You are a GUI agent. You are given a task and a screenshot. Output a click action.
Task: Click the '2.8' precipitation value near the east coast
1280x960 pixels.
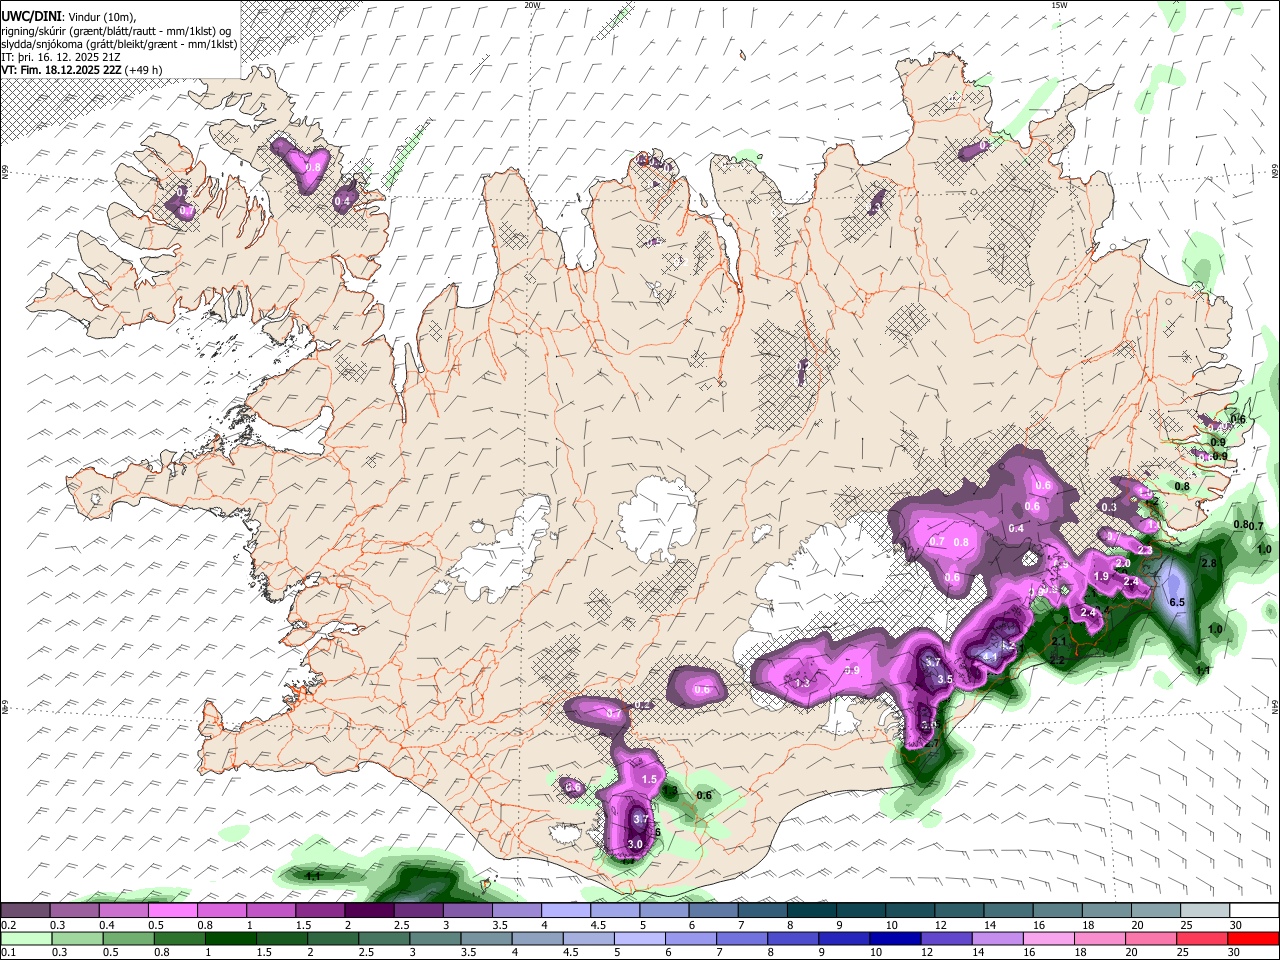click(1208, 564)
